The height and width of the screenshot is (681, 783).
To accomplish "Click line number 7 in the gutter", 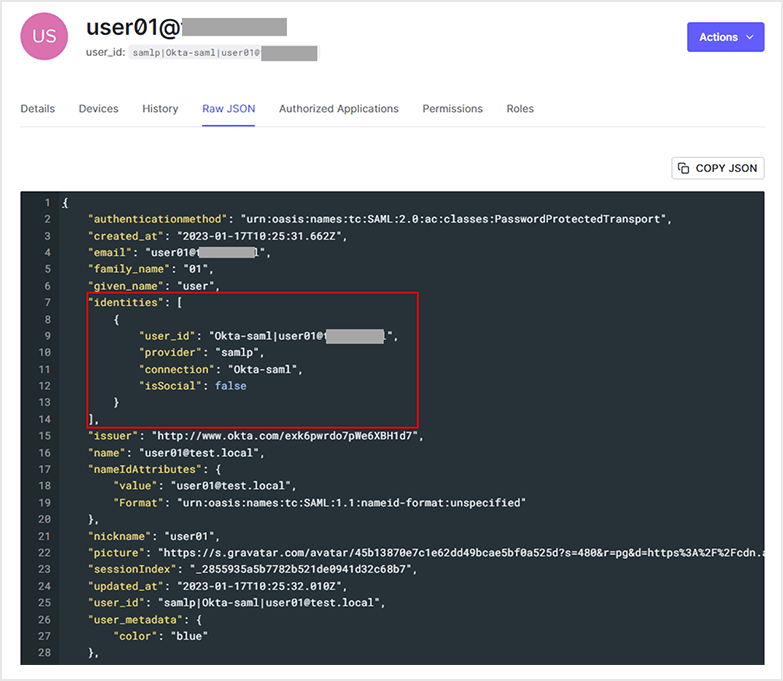I will [x=44, y=303].
